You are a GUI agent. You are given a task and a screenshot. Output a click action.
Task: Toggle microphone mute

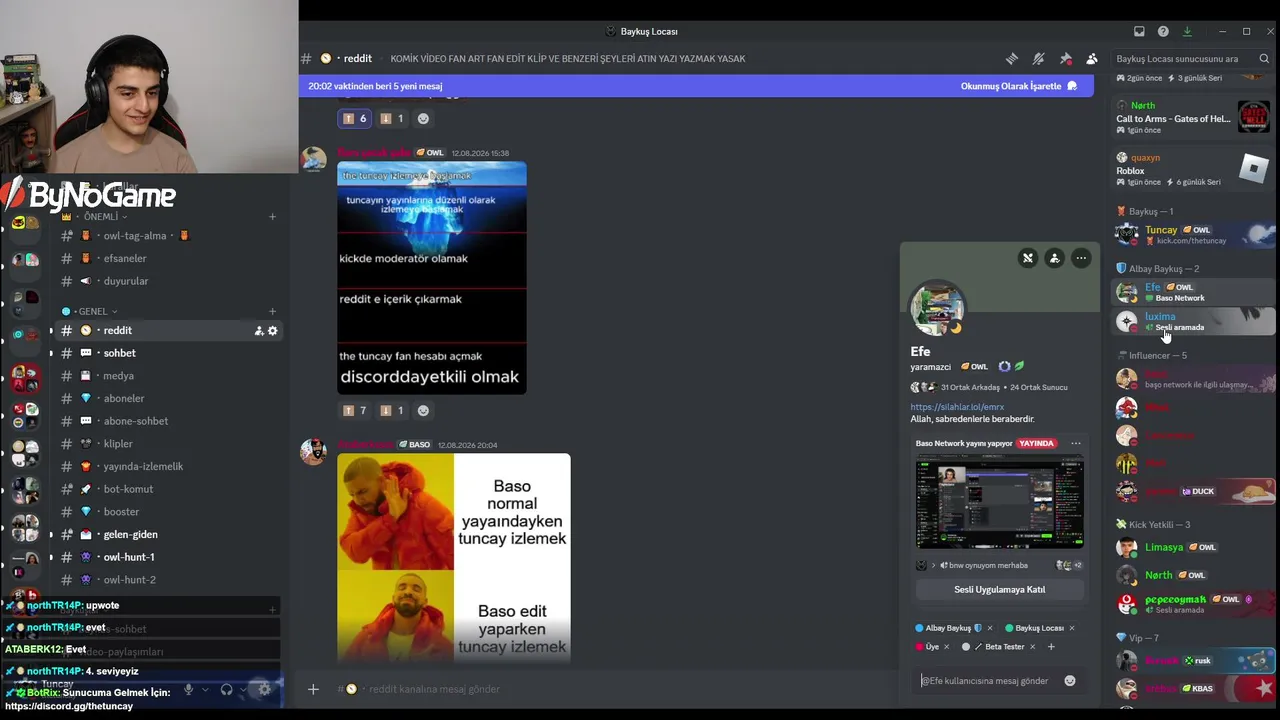pos(188,689)
